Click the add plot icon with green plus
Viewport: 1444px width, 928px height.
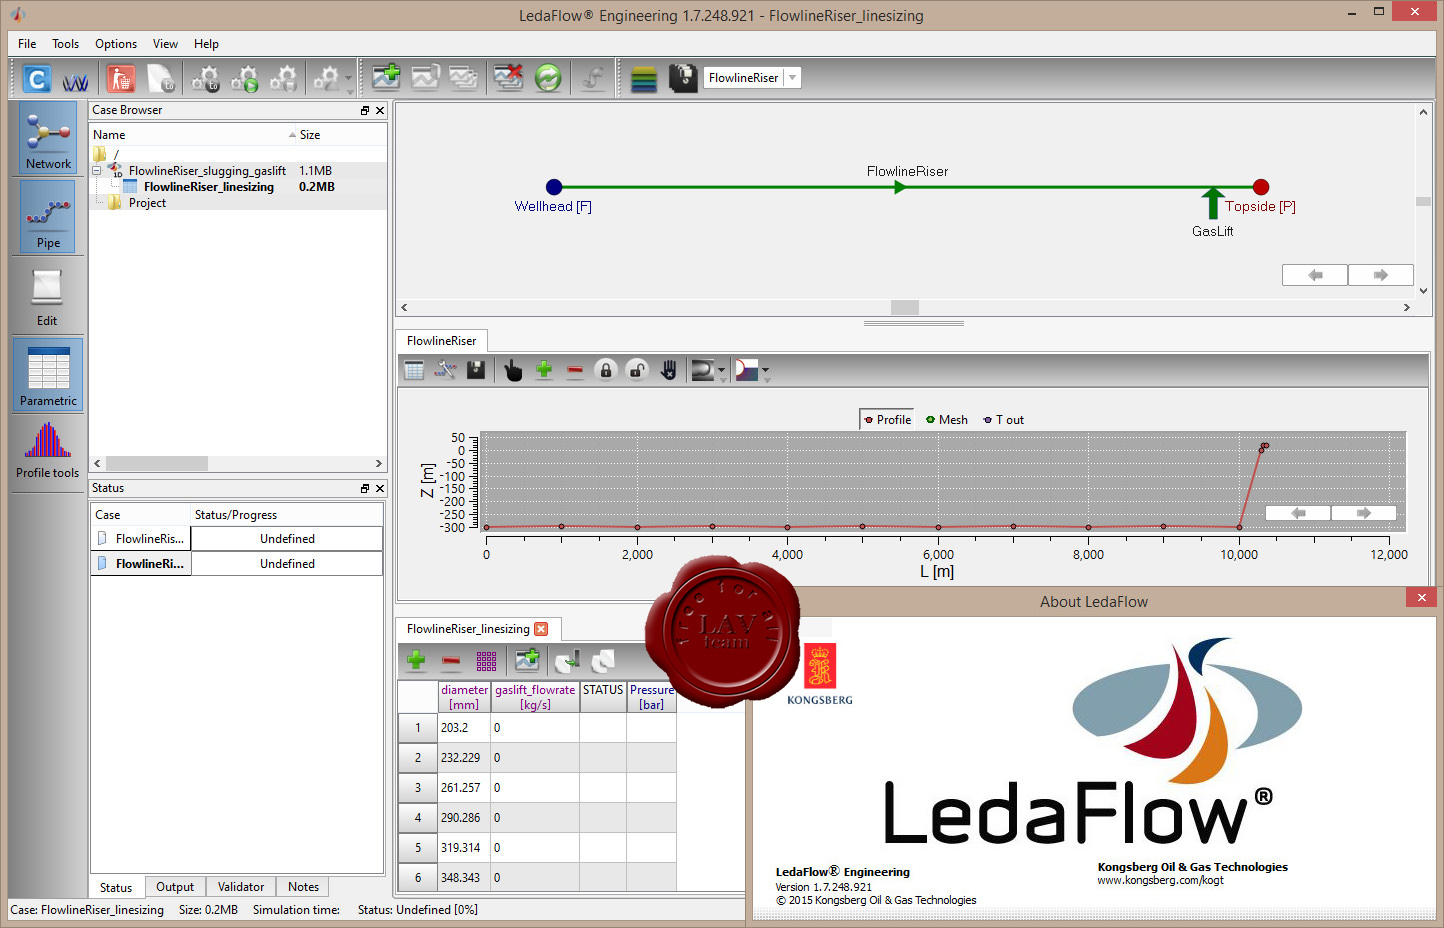tap(386, 77)
